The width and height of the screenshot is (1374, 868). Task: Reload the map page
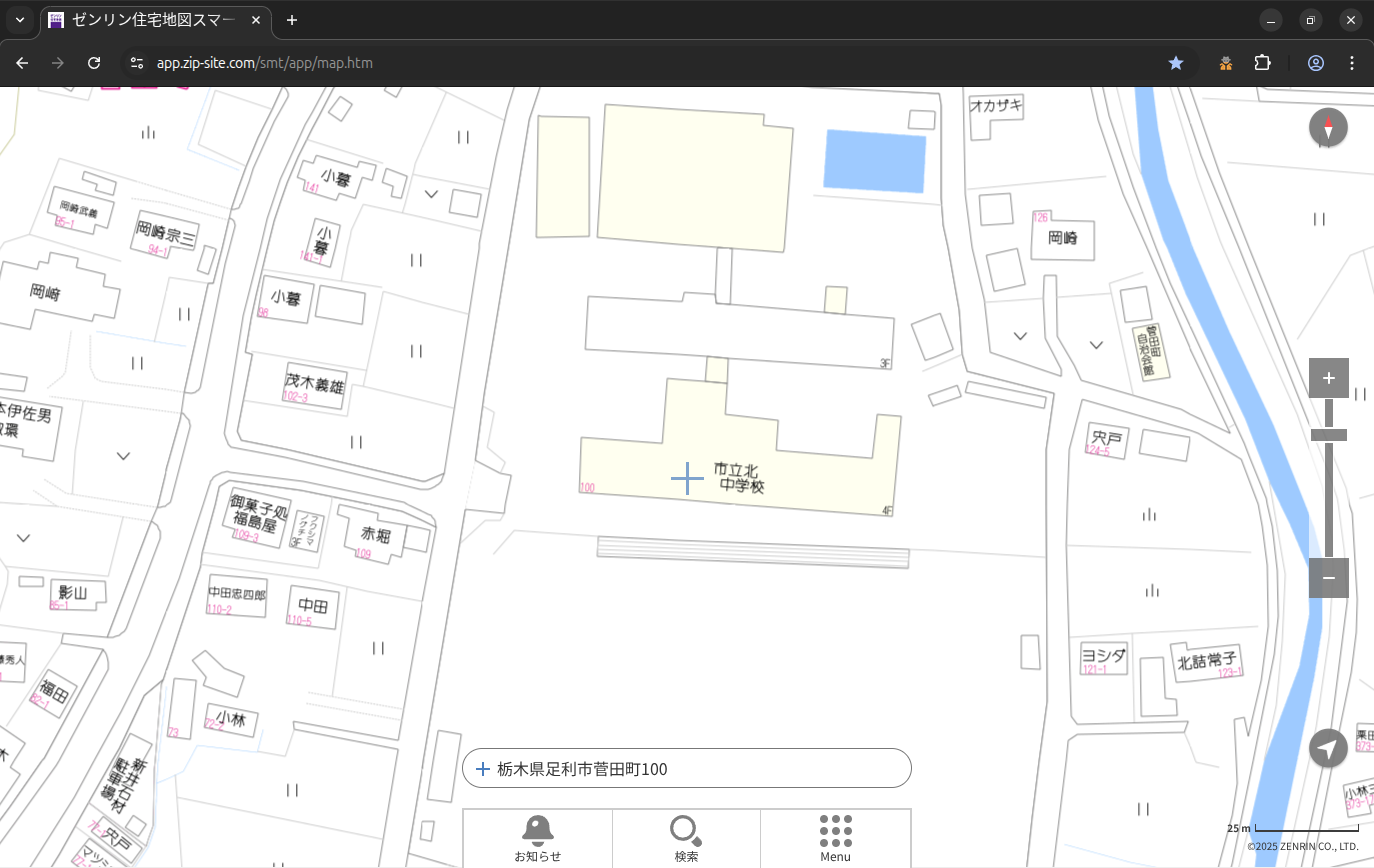pos(94,63)
